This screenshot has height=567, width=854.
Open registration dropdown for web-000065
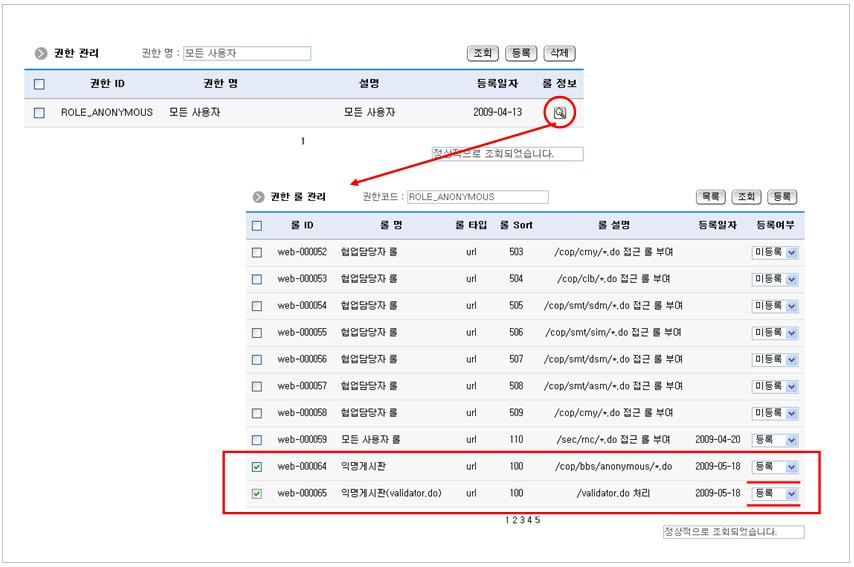pyautogui.click(x=775, y=493)
